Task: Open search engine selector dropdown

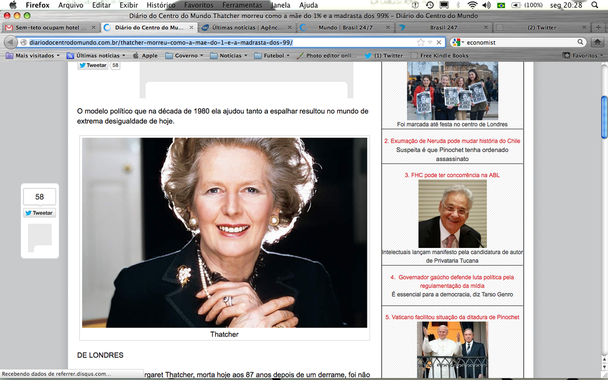Action: pos(458,42)
